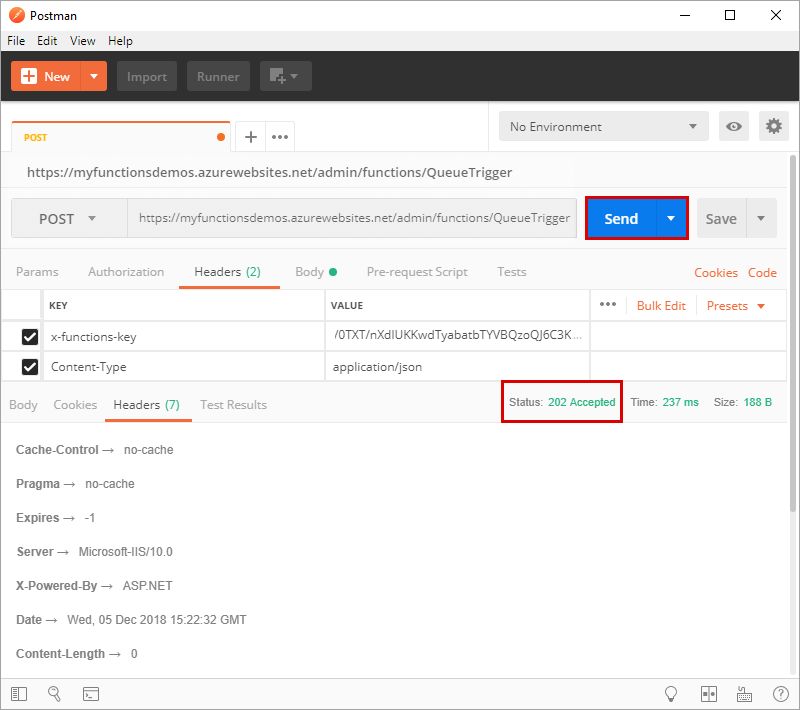Image resolution: width=800 pixels, height=710 pixels.
Task: Open Manage Environments gear icon
Action: click(x=773, y=126)
